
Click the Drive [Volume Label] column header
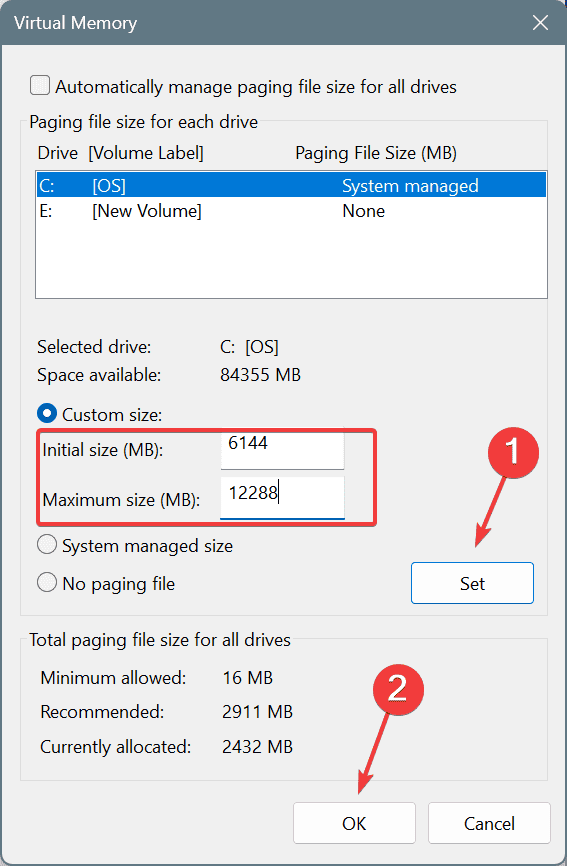120,153
